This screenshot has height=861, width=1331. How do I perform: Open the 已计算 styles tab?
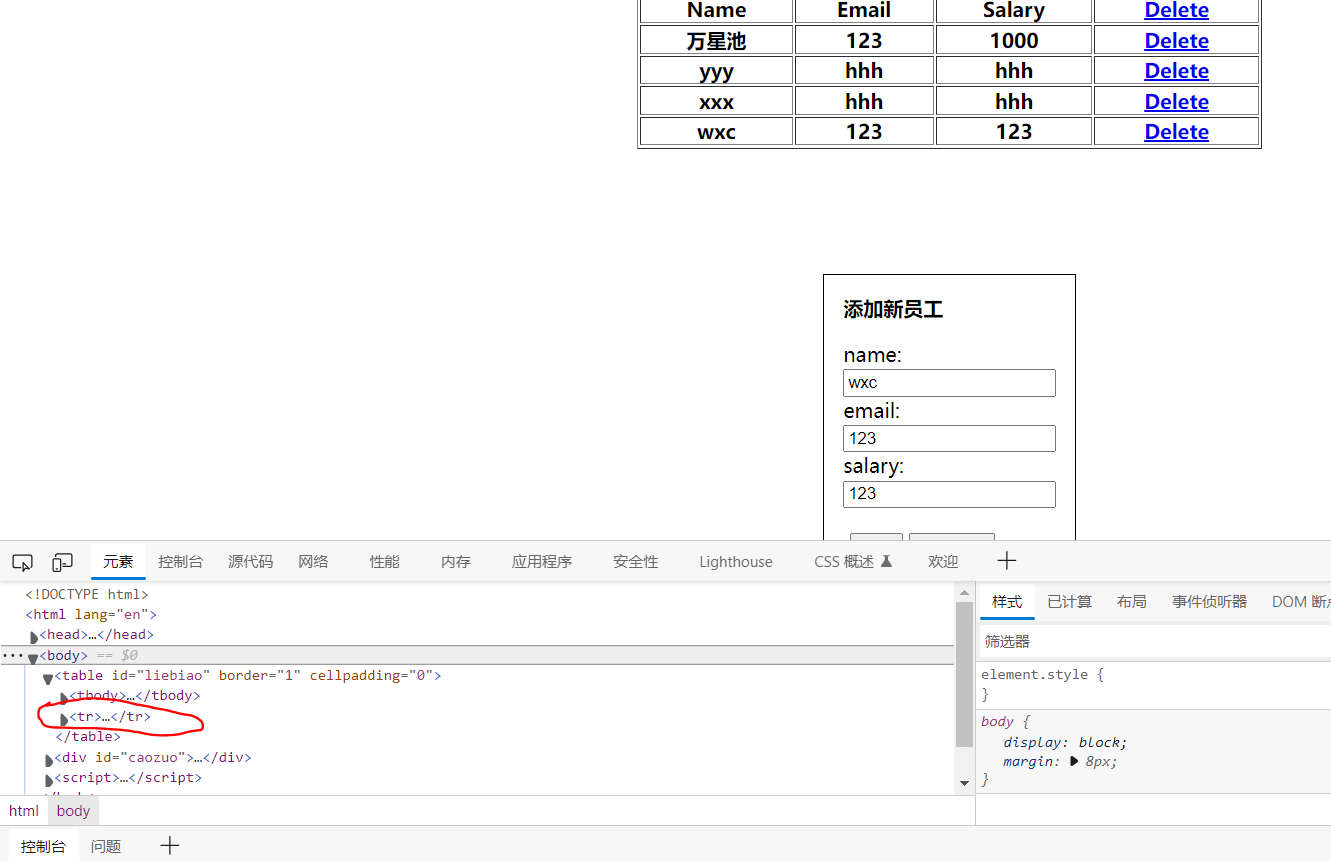[x=1069, y=601]
